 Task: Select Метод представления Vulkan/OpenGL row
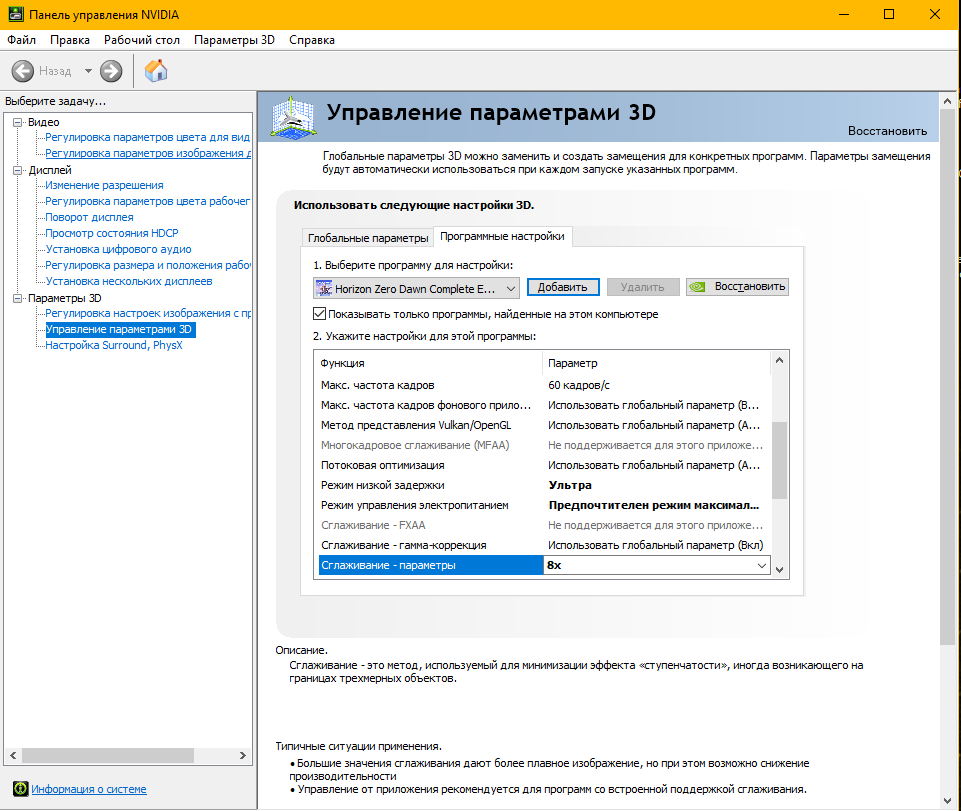click(x=544, y=425)
